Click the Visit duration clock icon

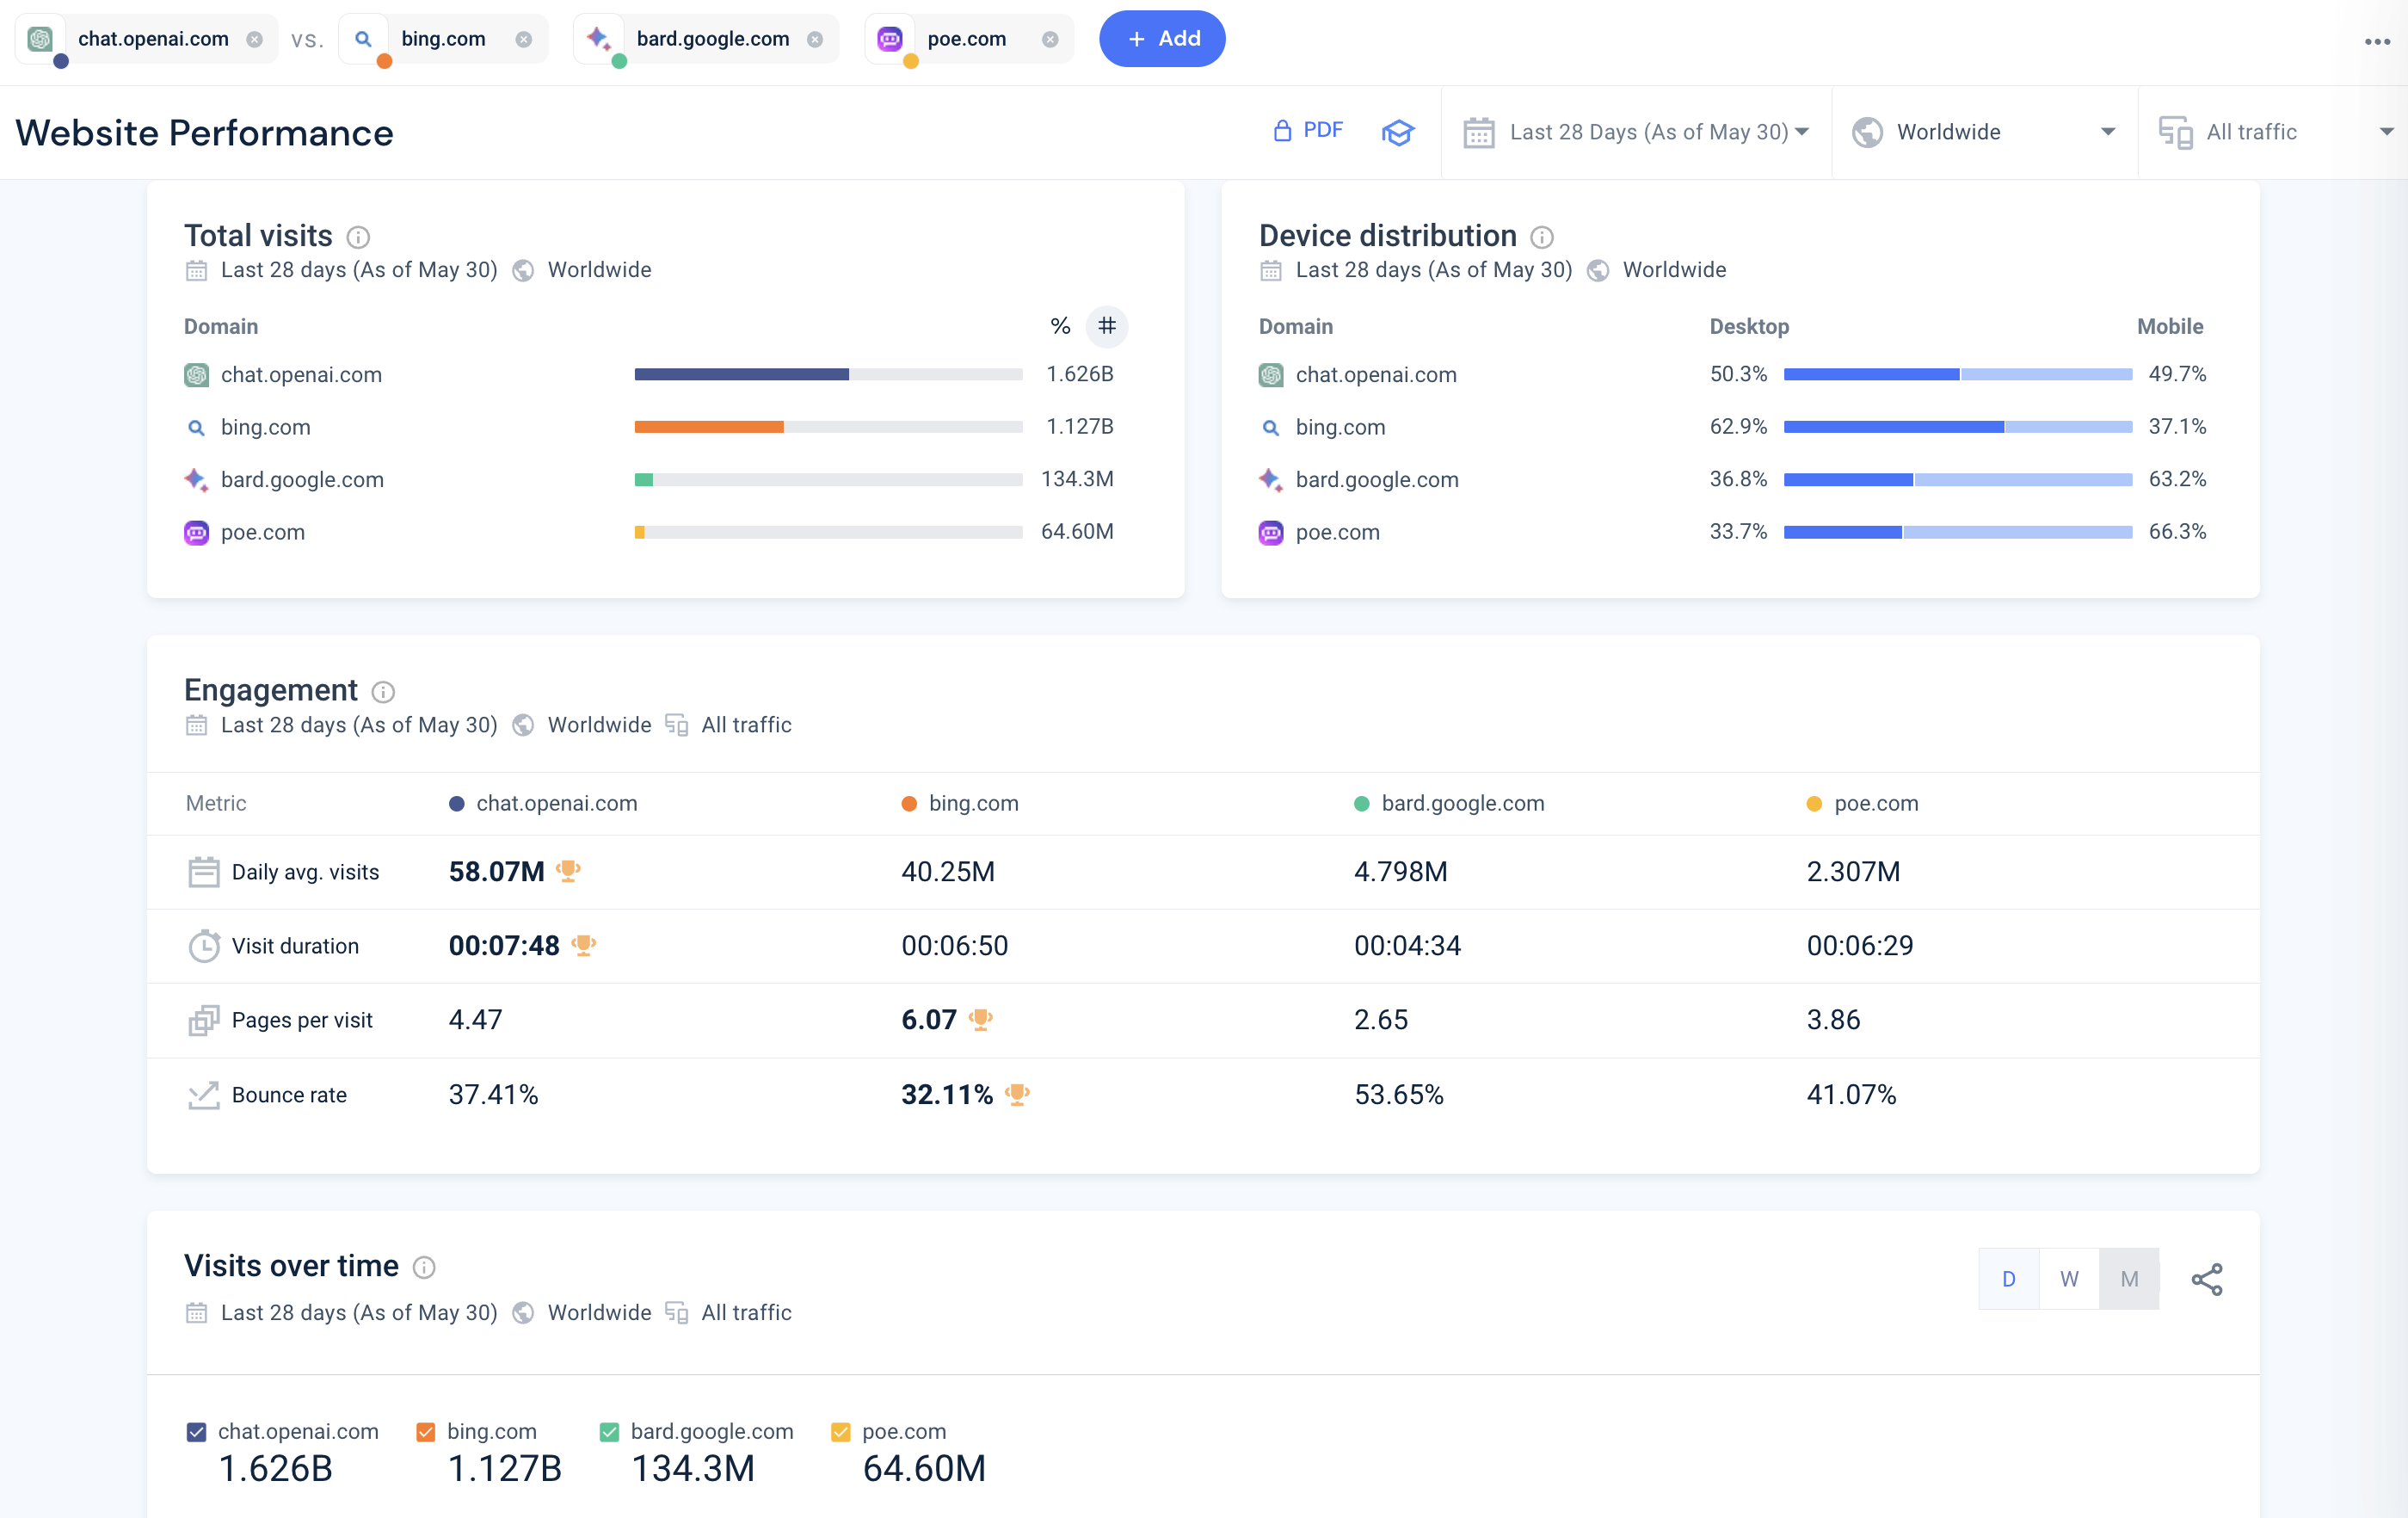[203, 945]
